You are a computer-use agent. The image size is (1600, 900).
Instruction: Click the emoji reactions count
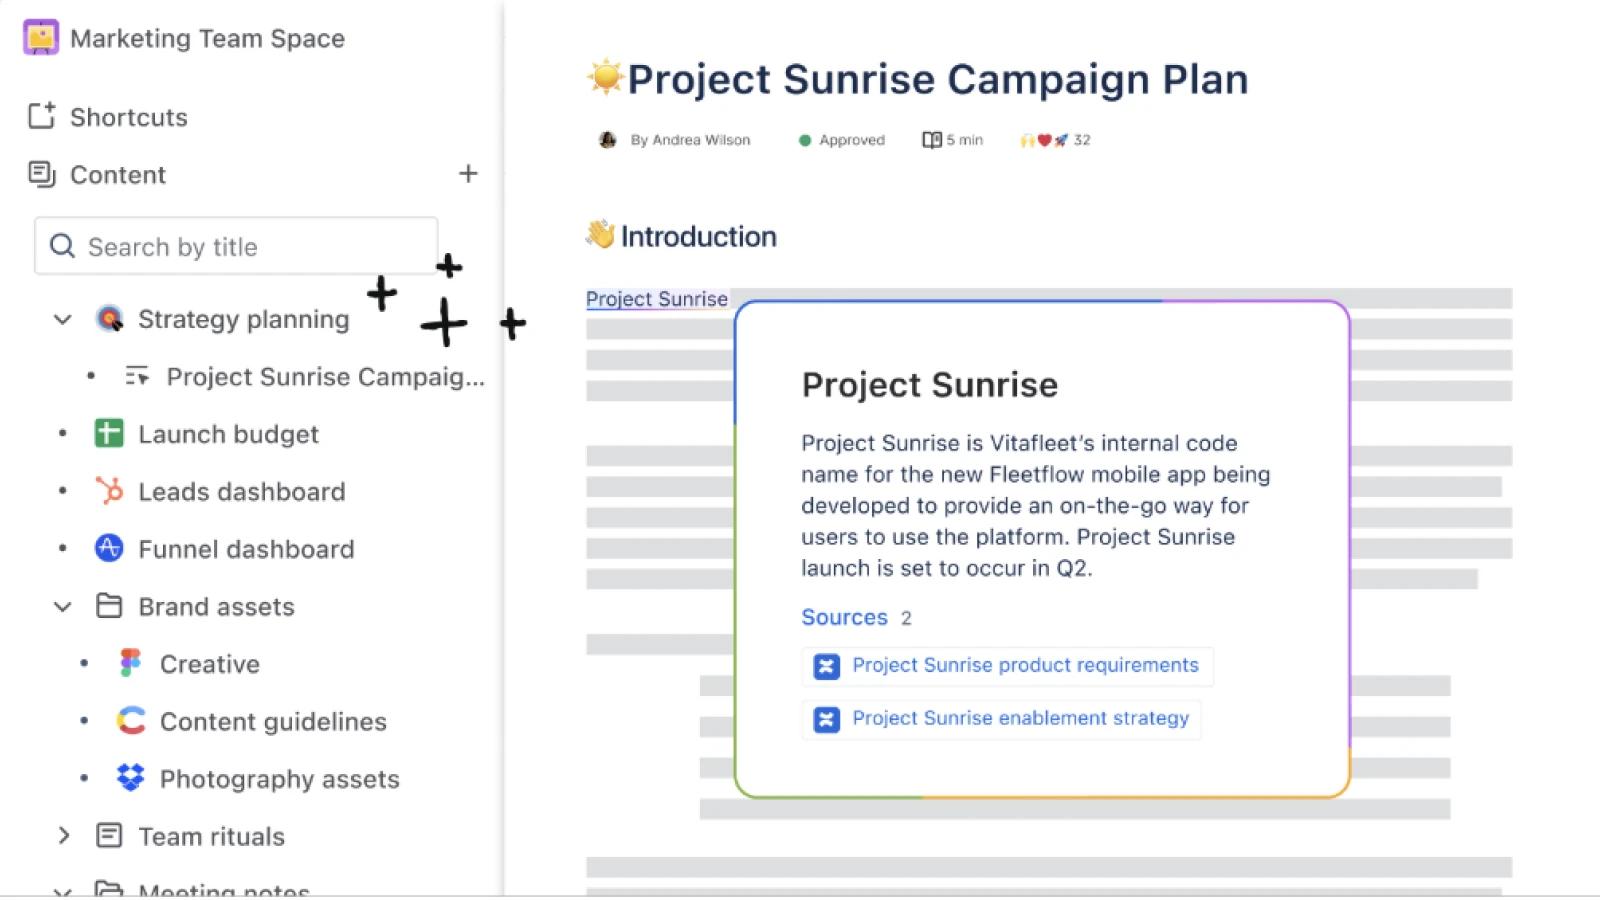tap(1082, 140)
